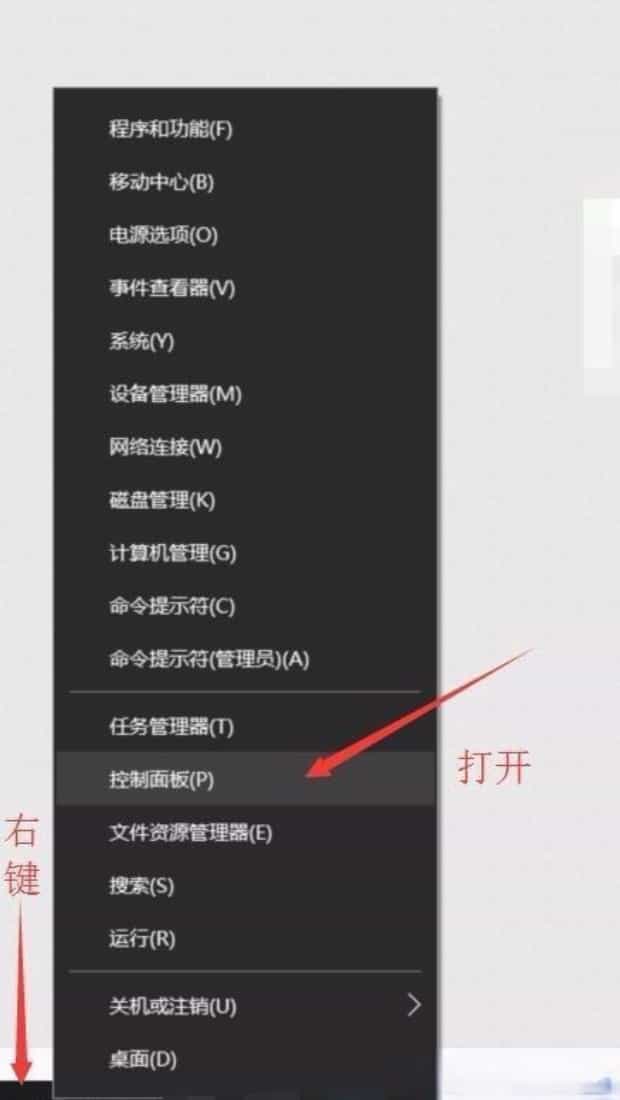Open 电源选项(O)
The width and height of the screenshot is (620, 1100).
[245, 235]
